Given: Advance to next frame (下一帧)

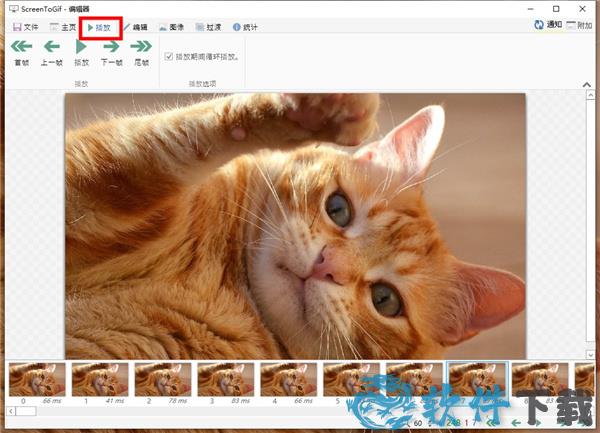Looking at the screenshot, I should [111, 48].
